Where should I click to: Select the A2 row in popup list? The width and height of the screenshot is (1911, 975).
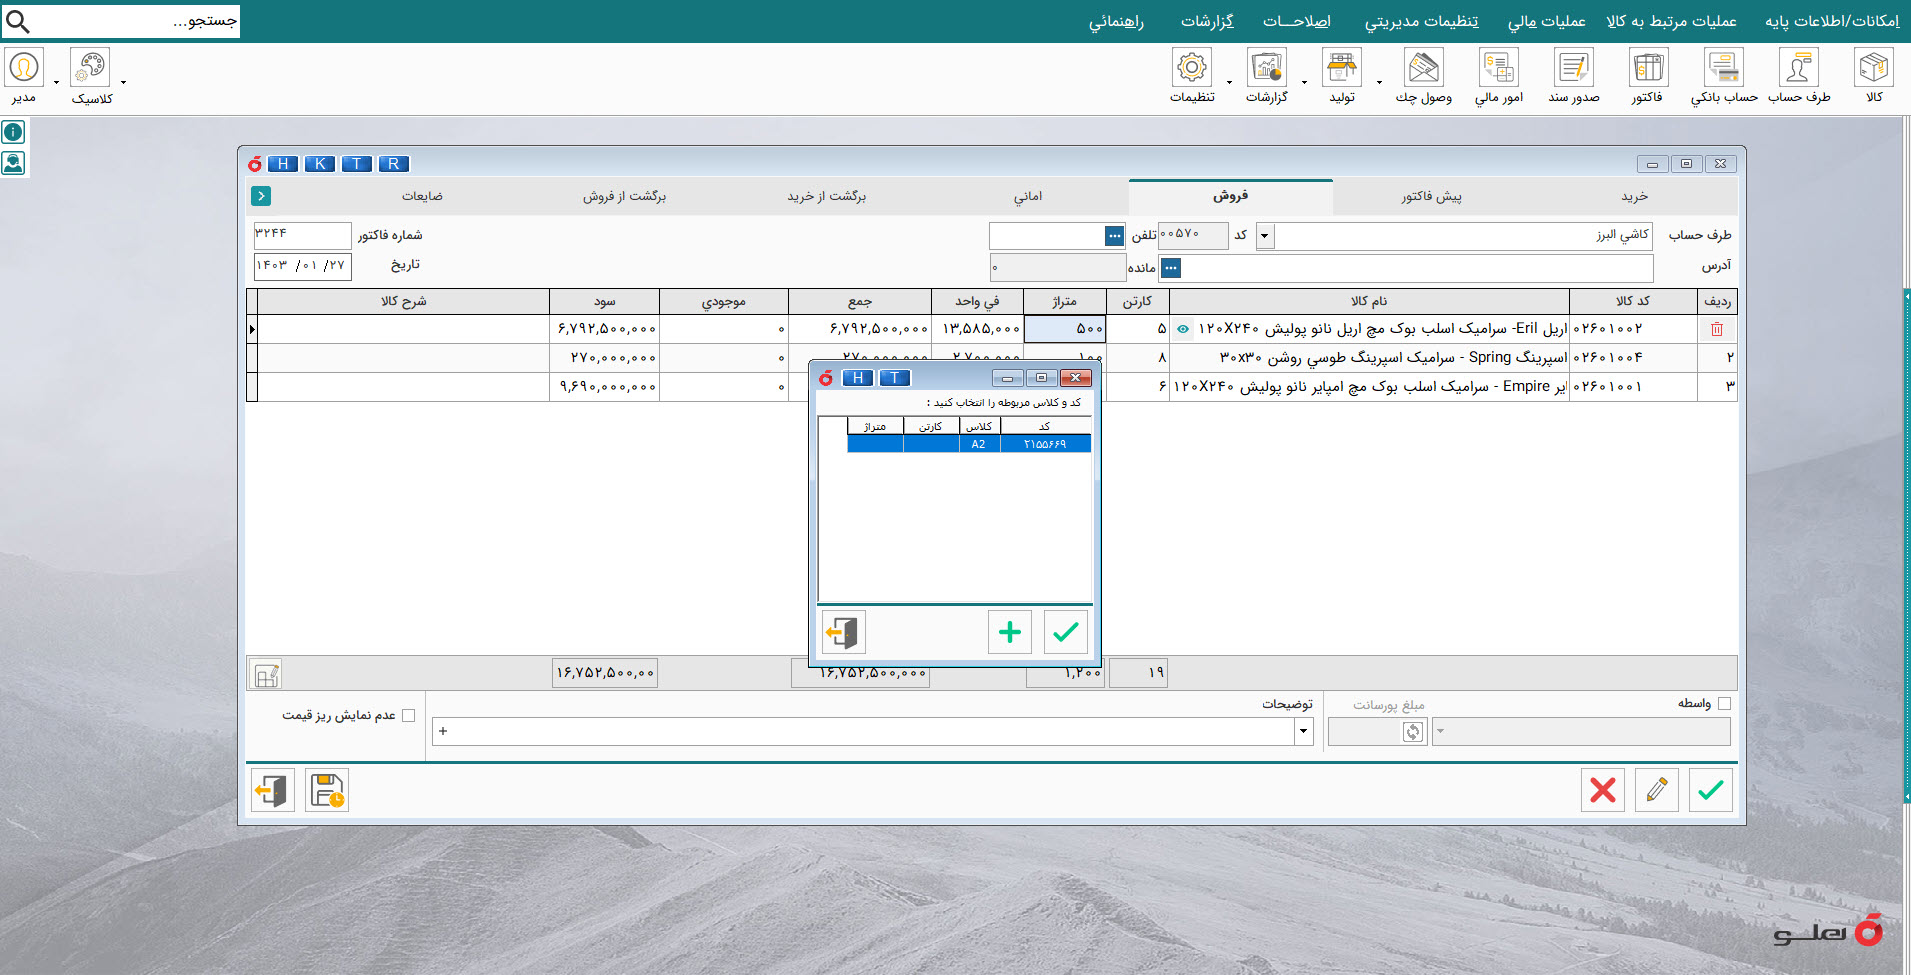(x=969, y=444)
